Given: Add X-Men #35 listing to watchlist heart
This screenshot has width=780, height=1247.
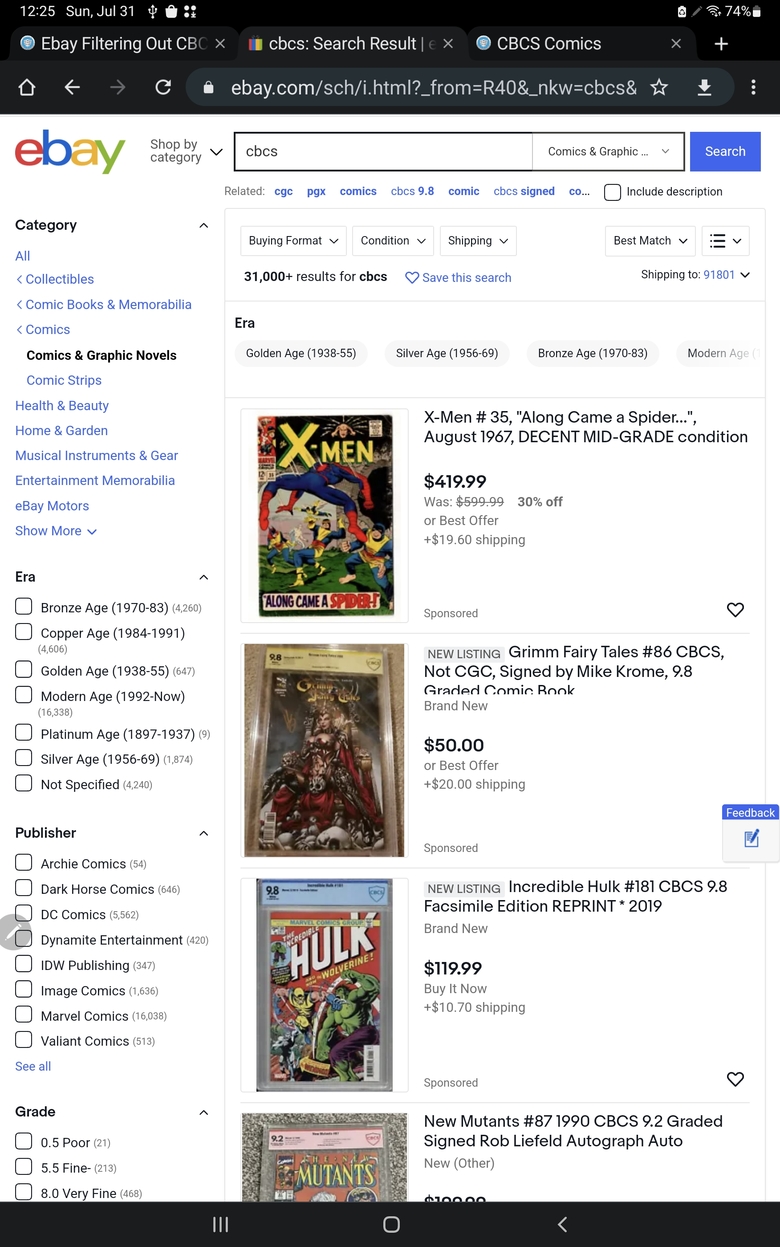Looking at the screenshot, I should [x=735, y=610].
